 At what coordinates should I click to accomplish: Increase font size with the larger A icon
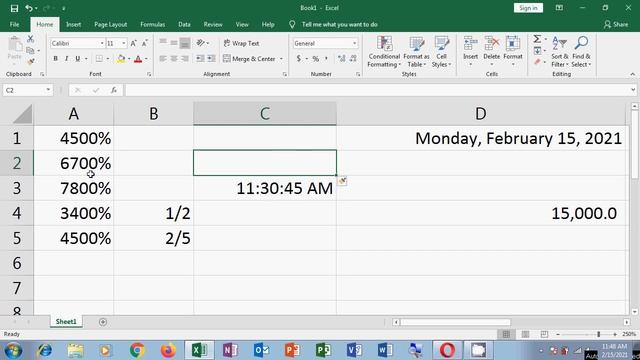click(x=133, y=43)
